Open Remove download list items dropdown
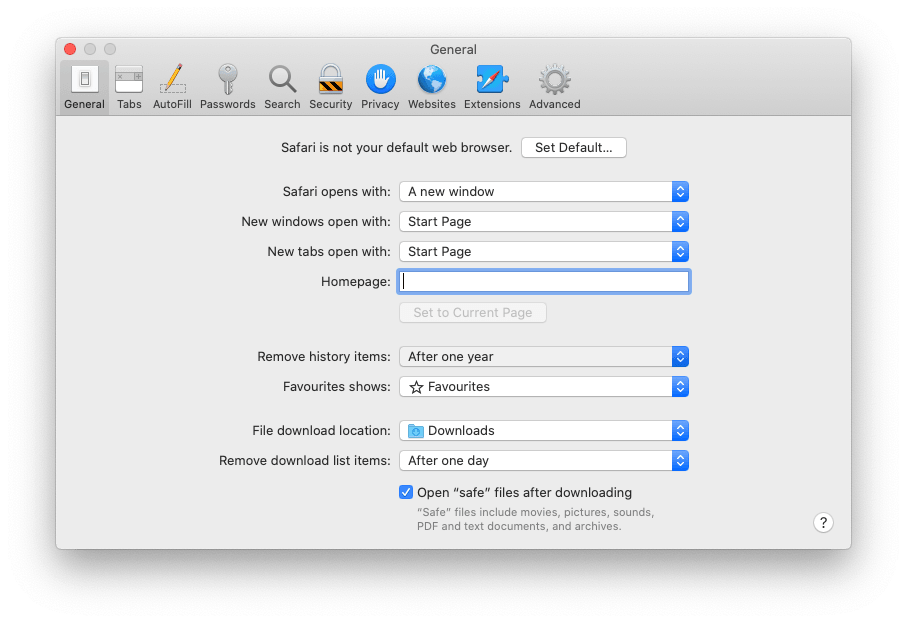 [x=544, y=460]
